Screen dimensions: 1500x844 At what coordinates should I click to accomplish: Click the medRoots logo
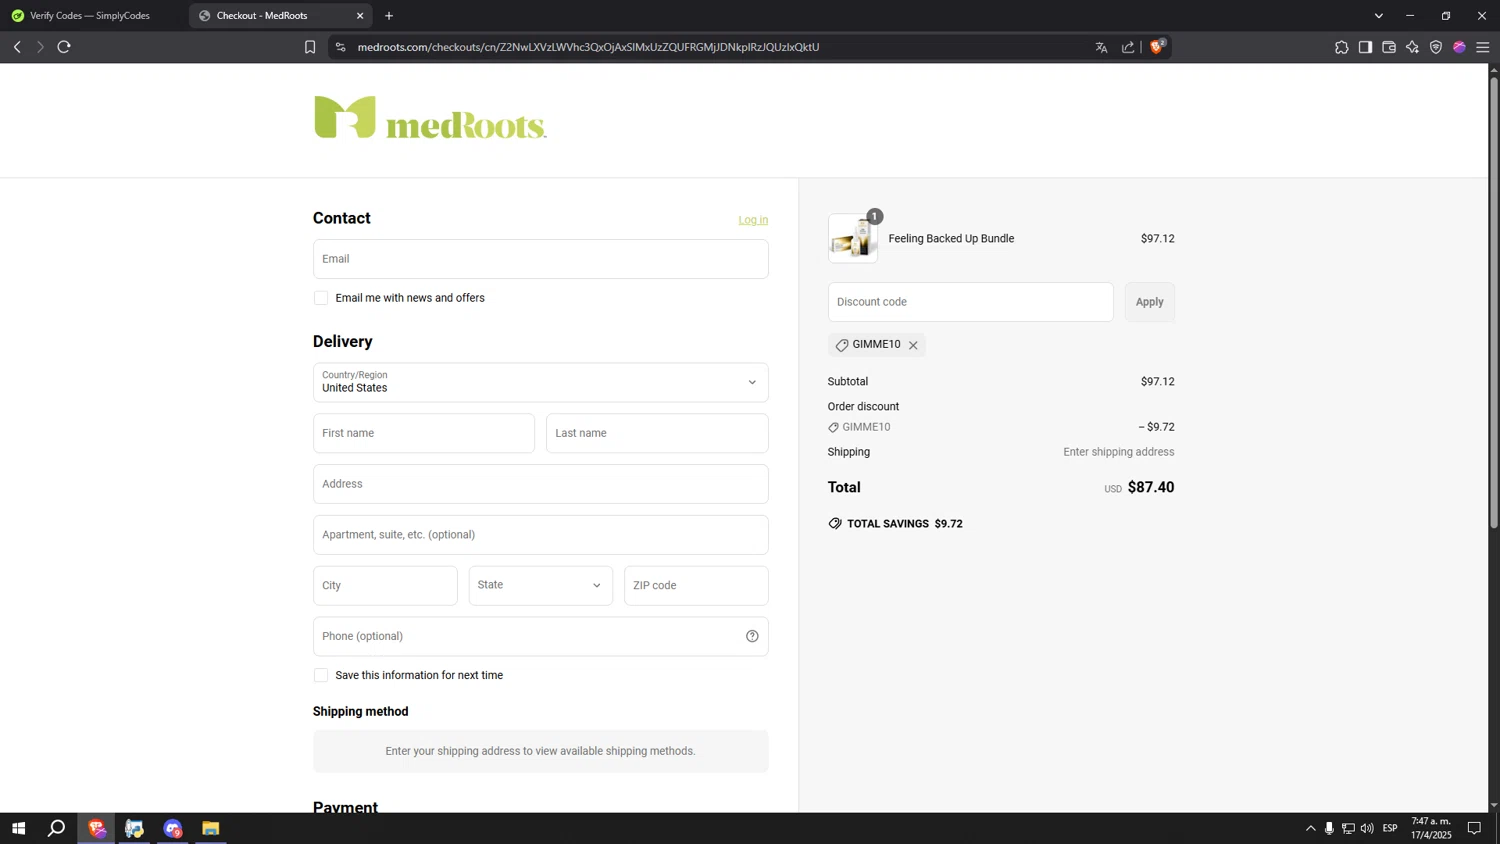coord(430,117)
